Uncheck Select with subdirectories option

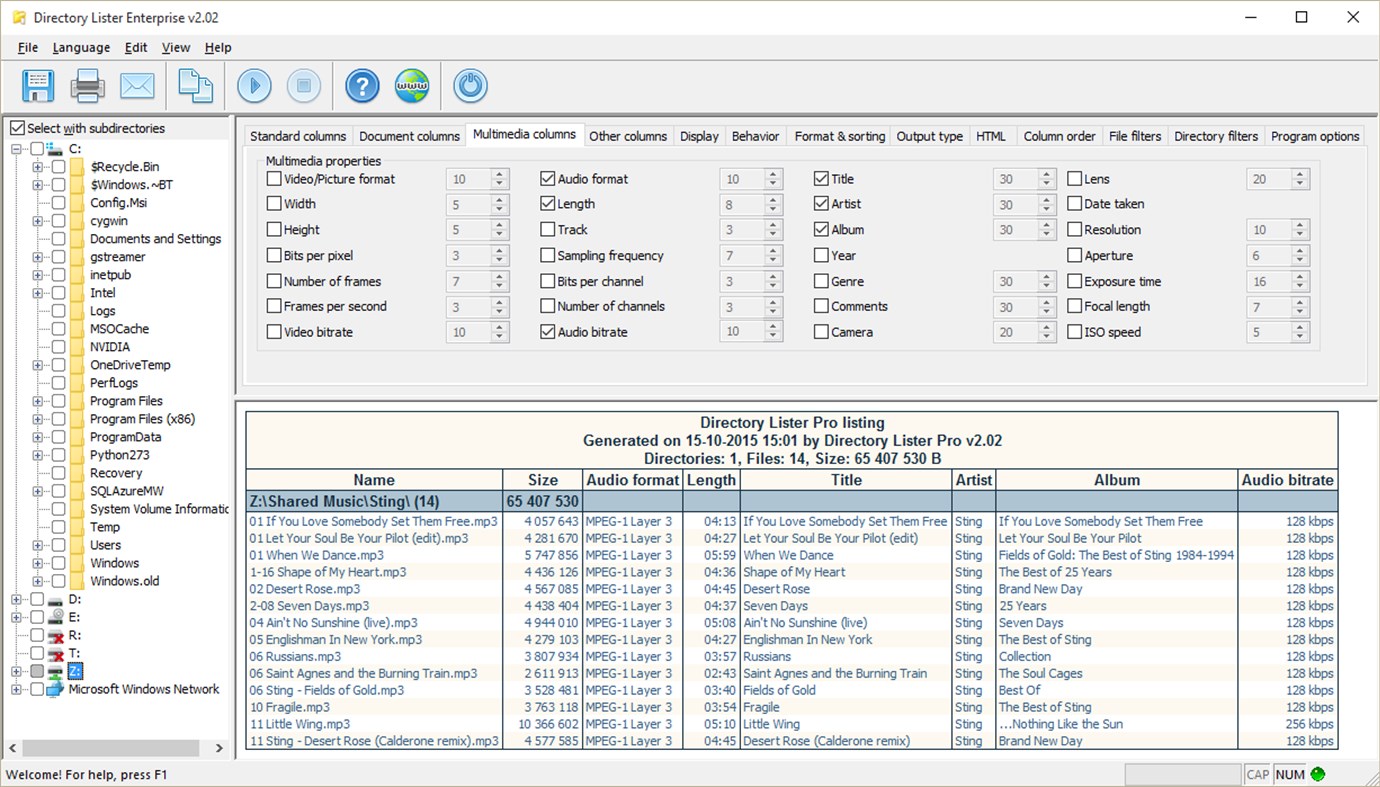(16, 127)
